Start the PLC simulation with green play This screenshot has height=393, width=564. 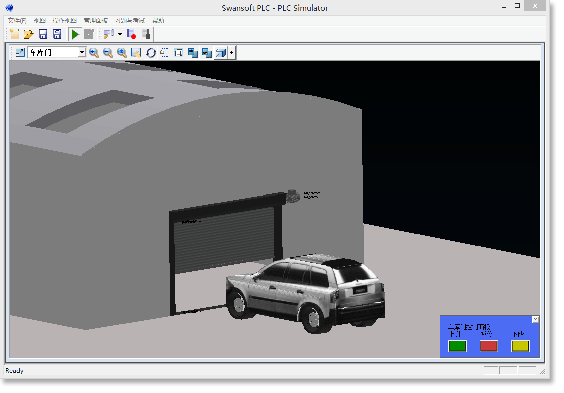point(75,35)
